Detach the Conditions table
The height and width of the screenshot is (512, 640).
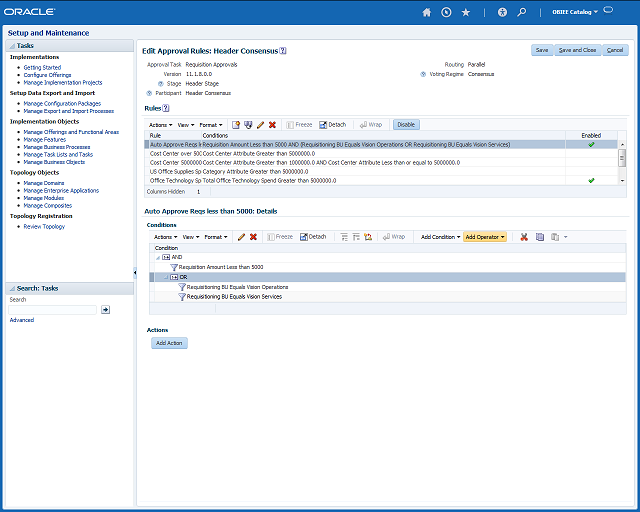pos(313,237)
